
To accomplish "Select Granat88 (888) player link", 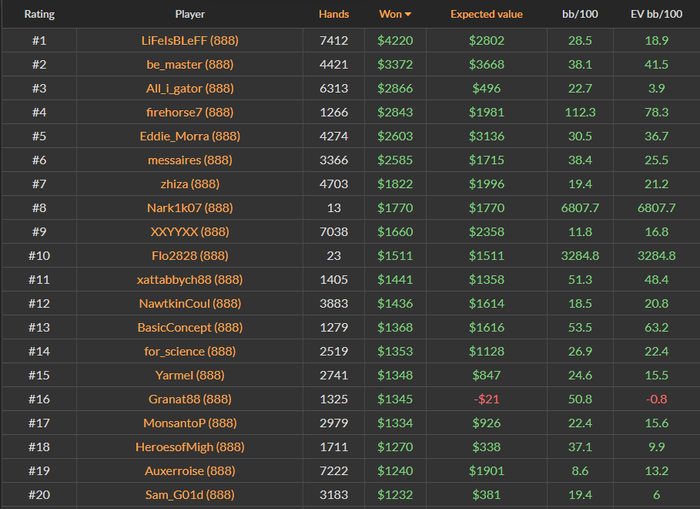I will click(189, 399).
